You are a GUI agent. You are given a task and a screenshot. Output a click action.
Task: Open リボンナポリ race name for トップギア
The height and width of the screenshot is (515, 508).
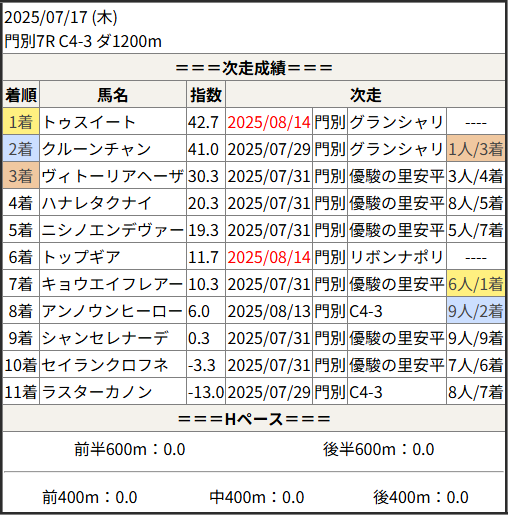(396, 257)
